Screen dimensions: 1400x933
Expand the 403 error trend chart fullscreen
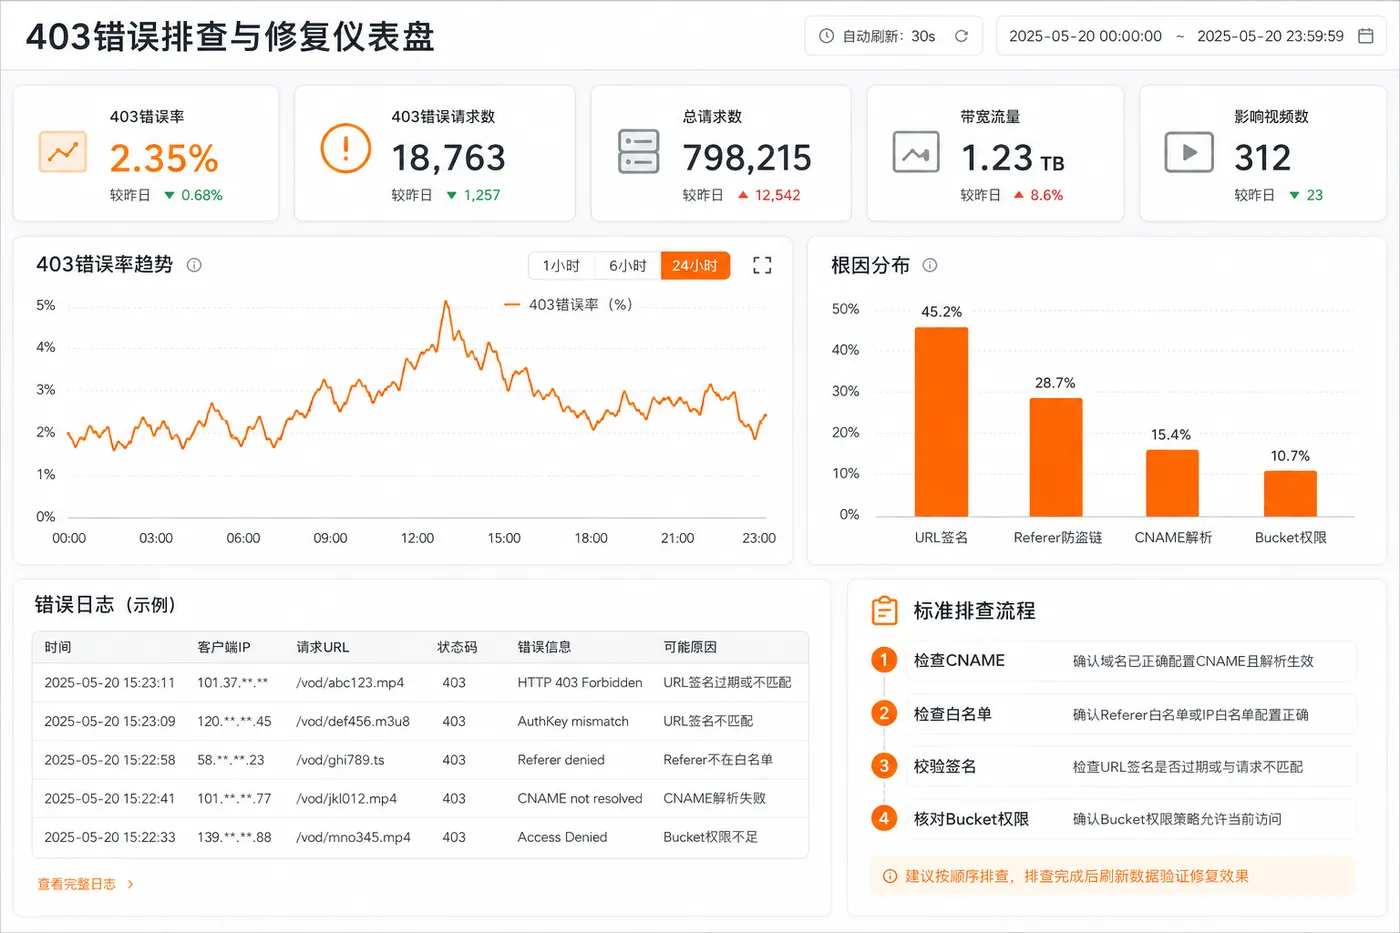[x=762, y=265]
